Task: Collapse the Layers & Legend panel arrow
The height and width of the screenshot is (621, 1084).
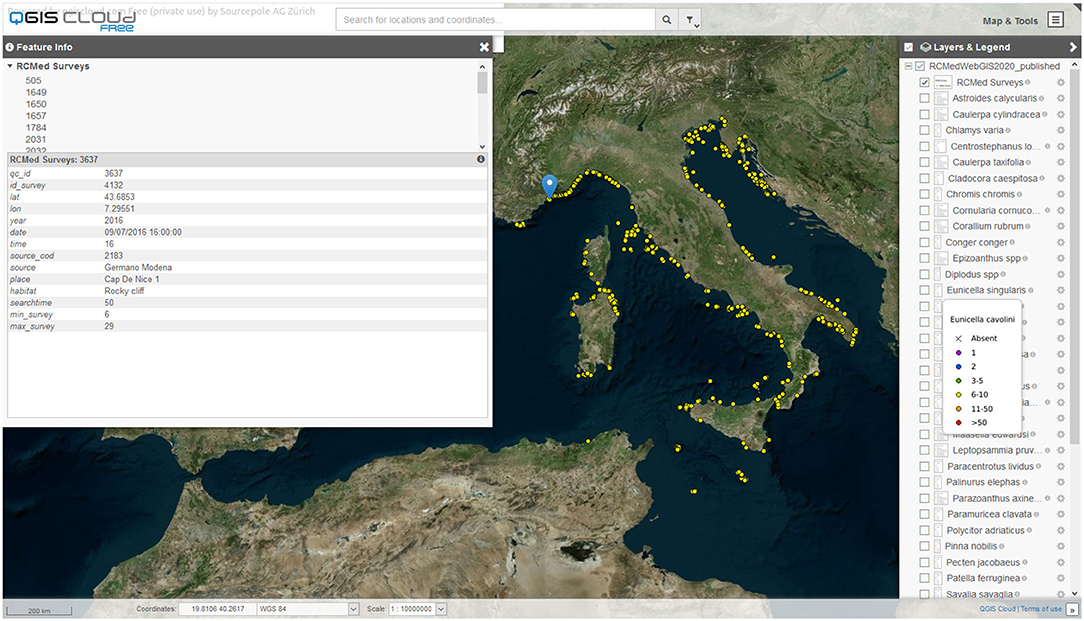Action: point(1073,47)
